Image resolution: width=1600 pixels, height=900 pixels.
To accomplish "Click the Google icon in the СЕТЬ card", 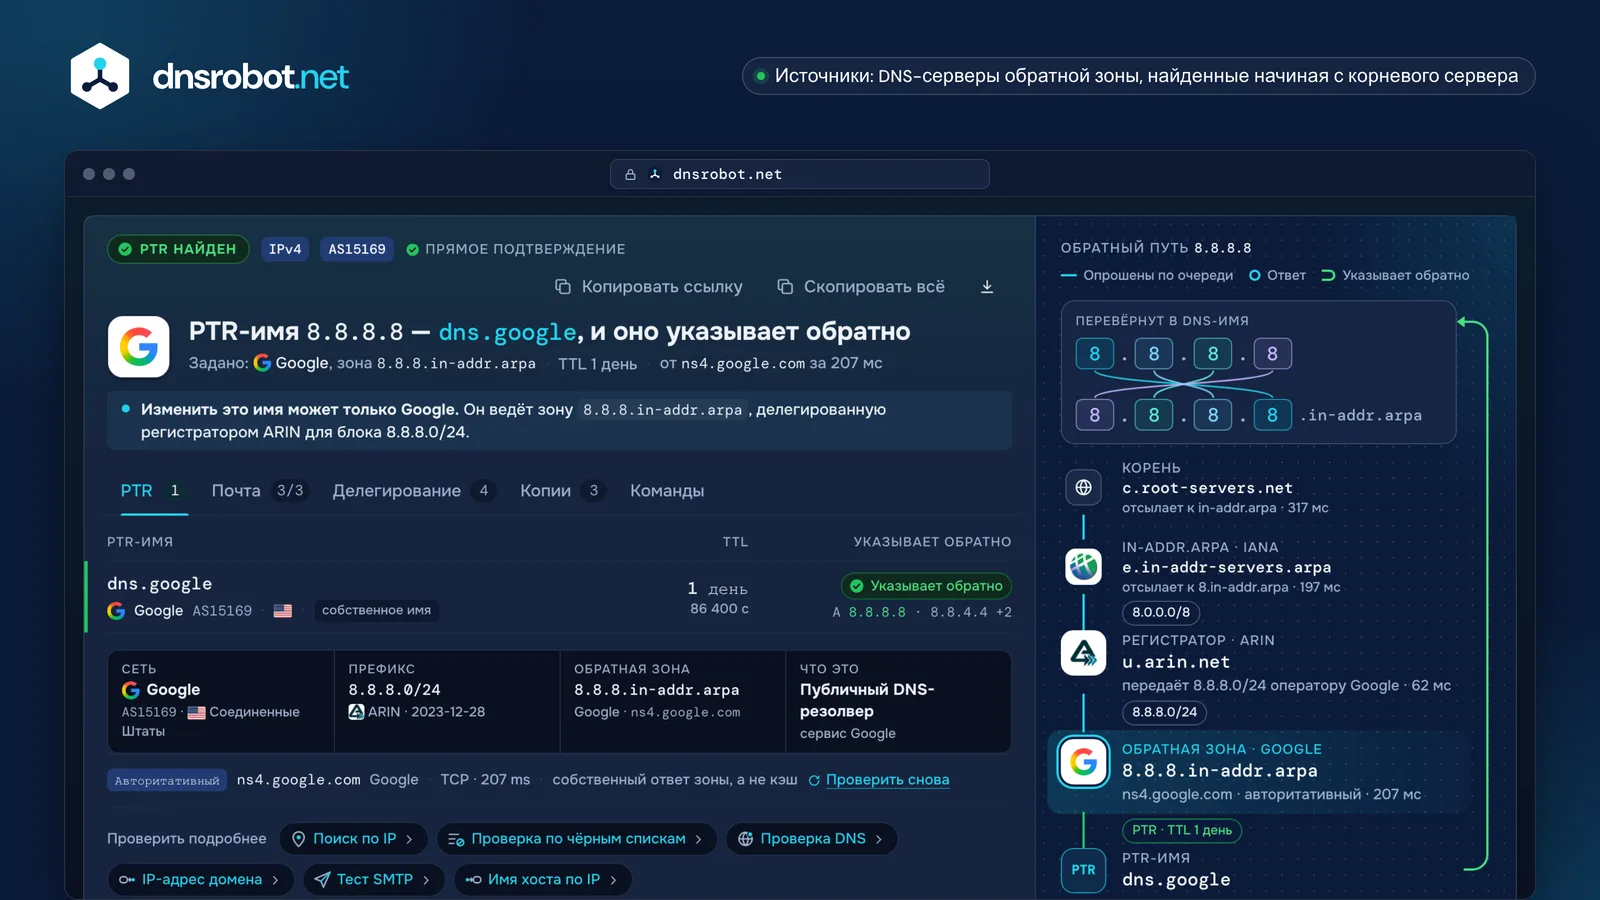I will point(131,690).
